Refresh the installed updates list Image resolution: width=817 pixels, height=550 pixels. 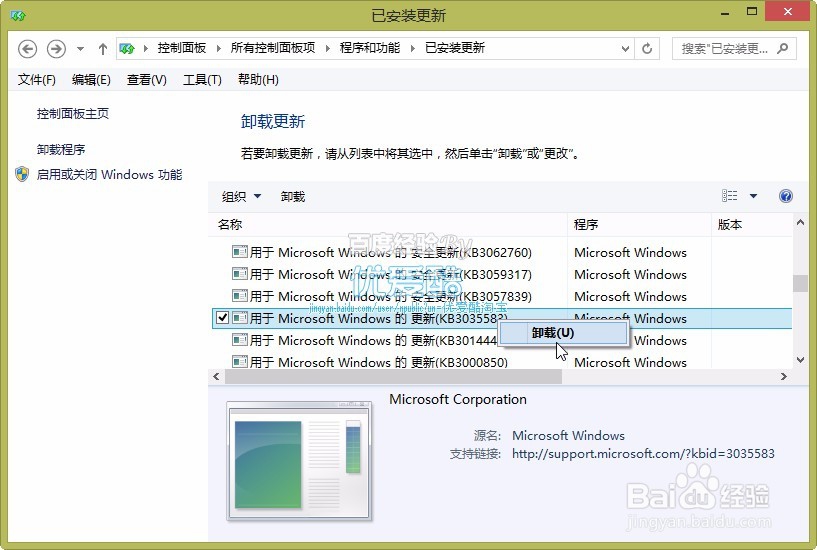click(647, 48)
